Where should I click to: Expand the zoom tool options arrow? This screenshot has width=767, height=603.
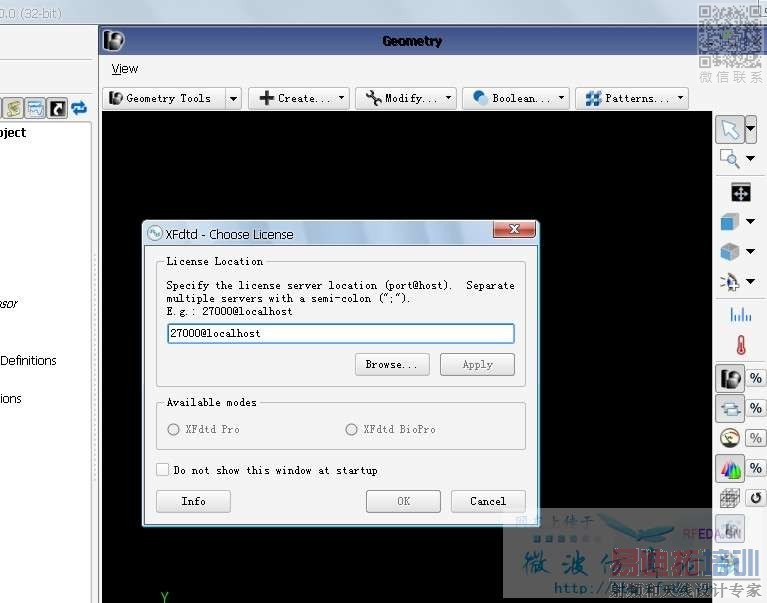click(750, 158)
